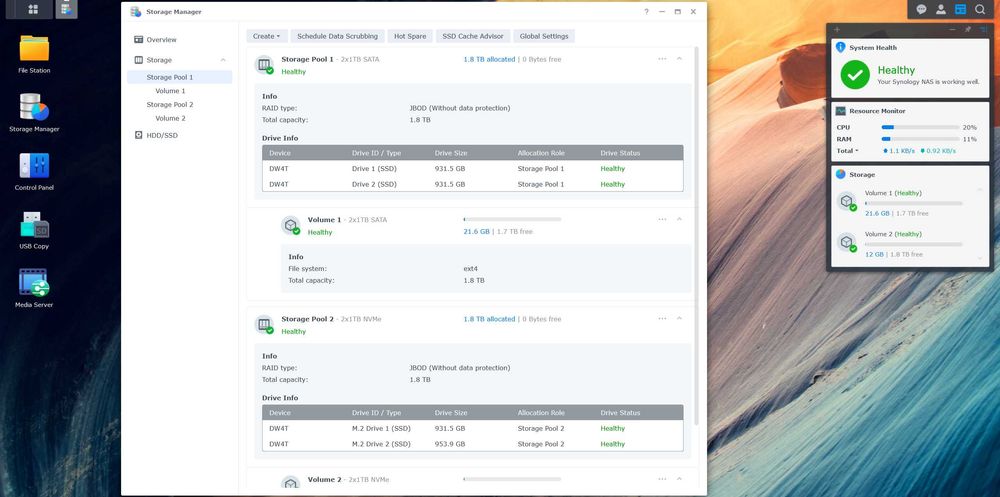1000x497 pixels.
Task: Click Schedule Data Scrubbing button
Action: pyautogui.click(x=337, y=36)
